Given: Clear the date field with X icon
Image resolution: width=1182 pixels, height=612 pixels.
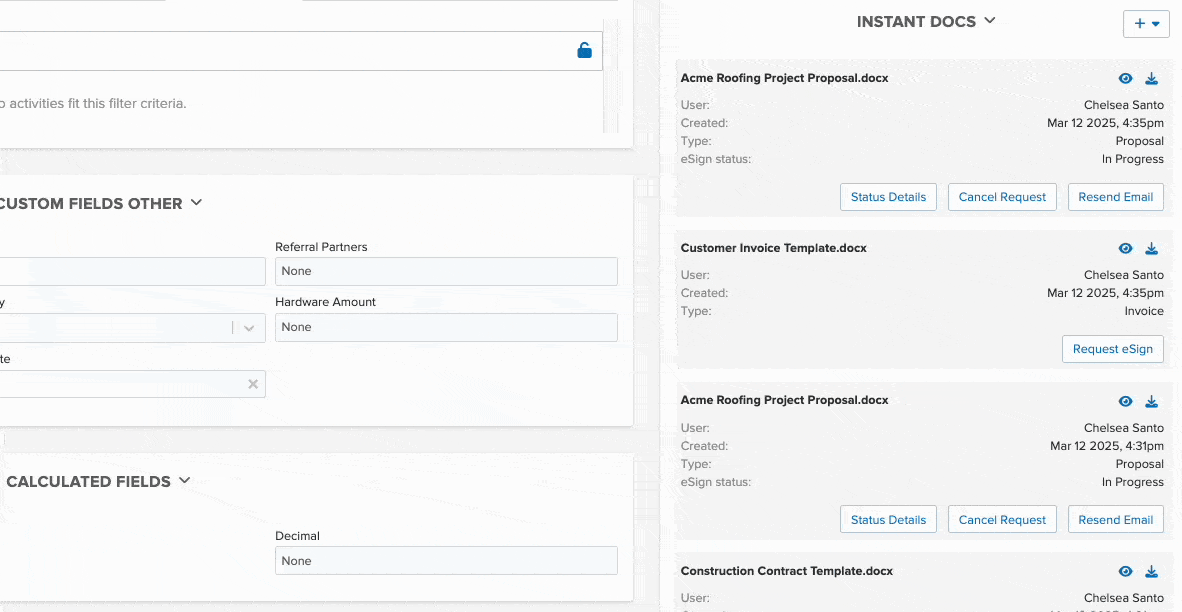Looking at the screenshot, I should [x=253, y=384].
